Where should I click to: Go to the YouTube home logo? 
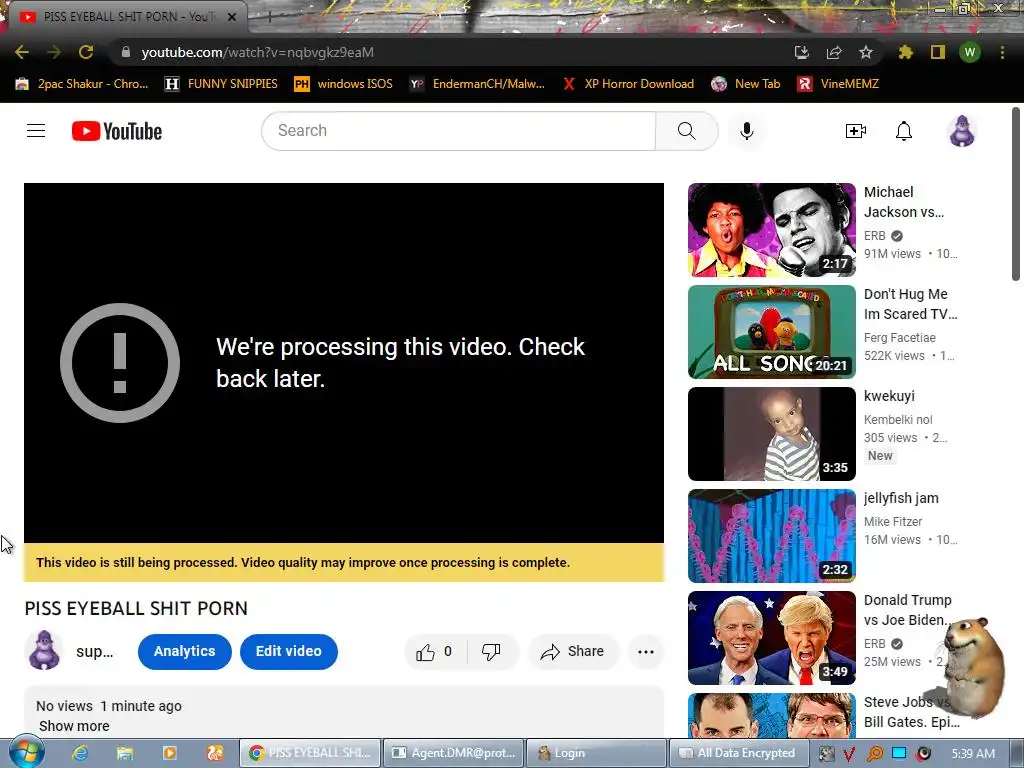coord(117,131)
